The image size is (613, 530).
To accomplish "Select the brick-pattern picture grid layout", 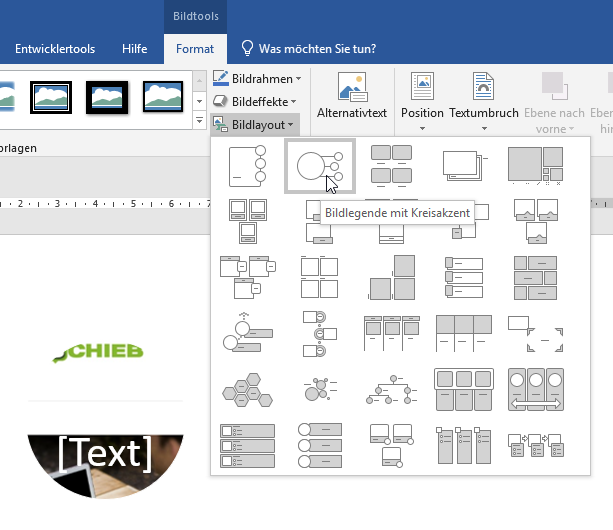I will point(536,278).
